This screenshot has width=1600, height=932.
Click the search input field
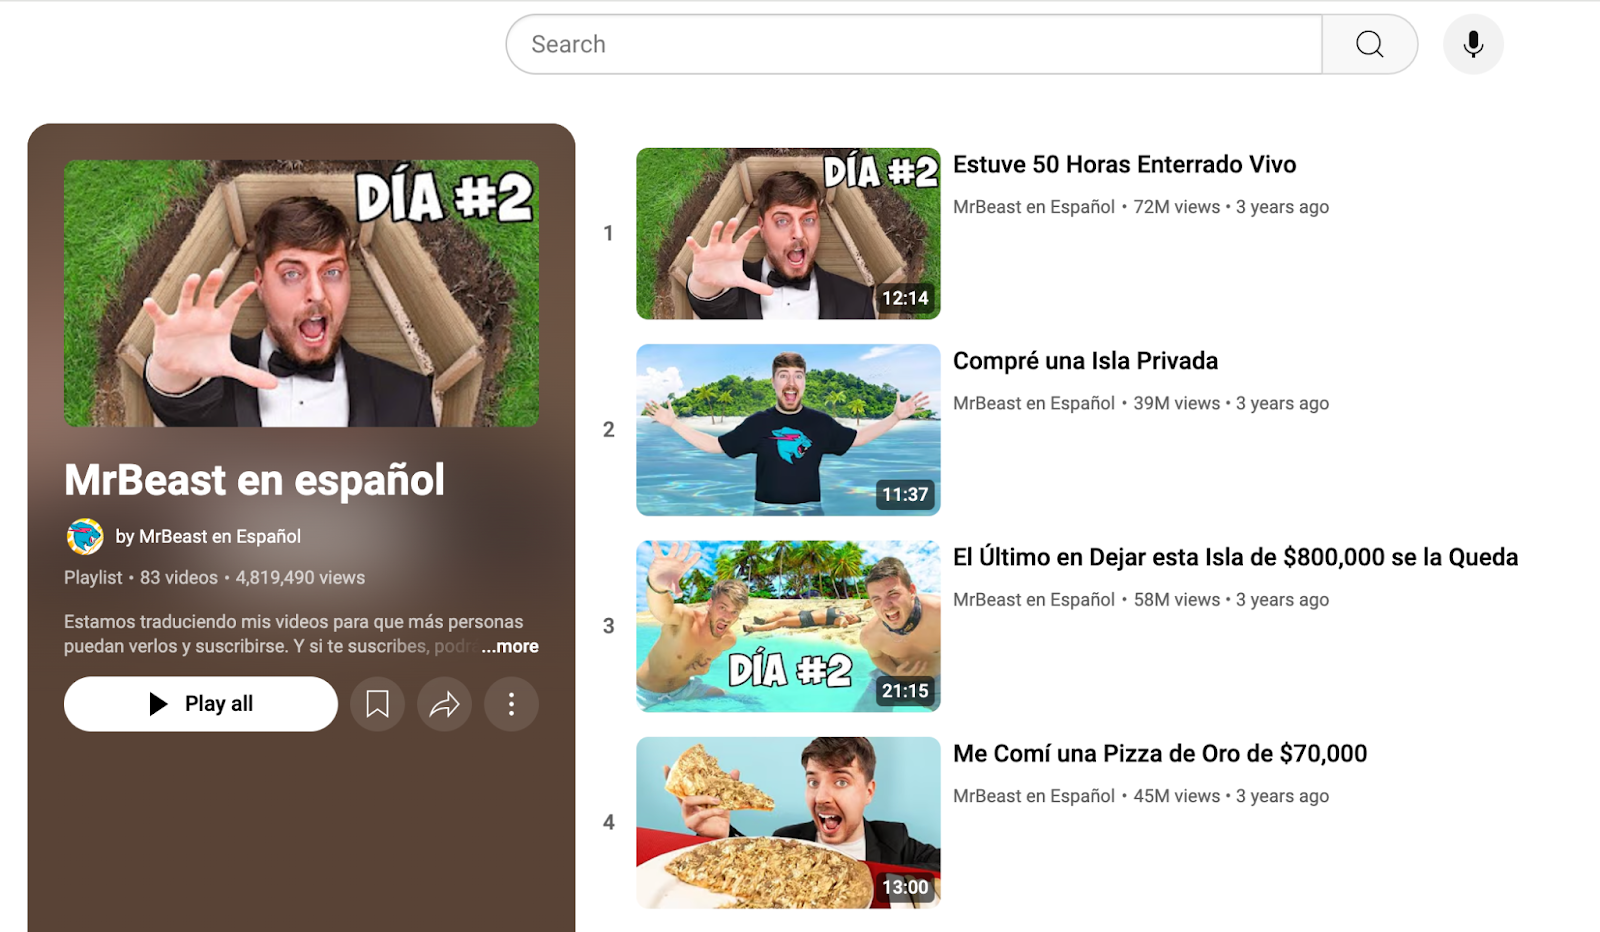pyautogui.click(x=900, y=44)
